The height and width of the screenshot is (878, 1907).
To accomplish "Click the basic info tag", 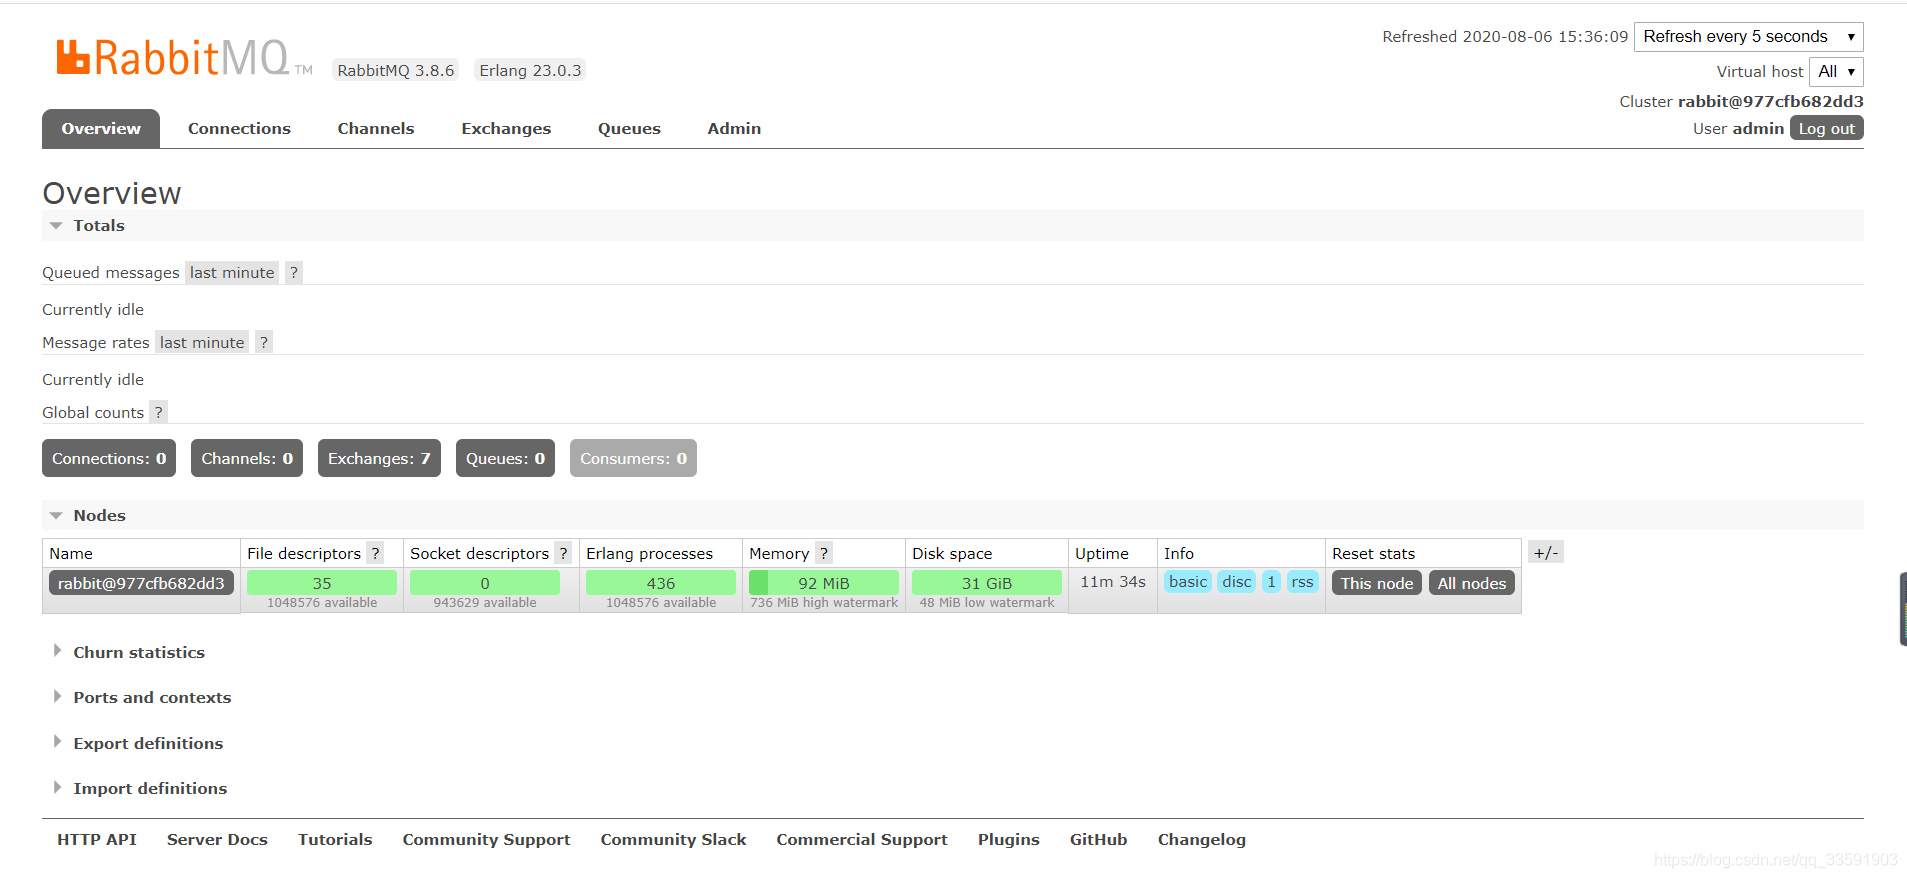I will point(1188,582).
